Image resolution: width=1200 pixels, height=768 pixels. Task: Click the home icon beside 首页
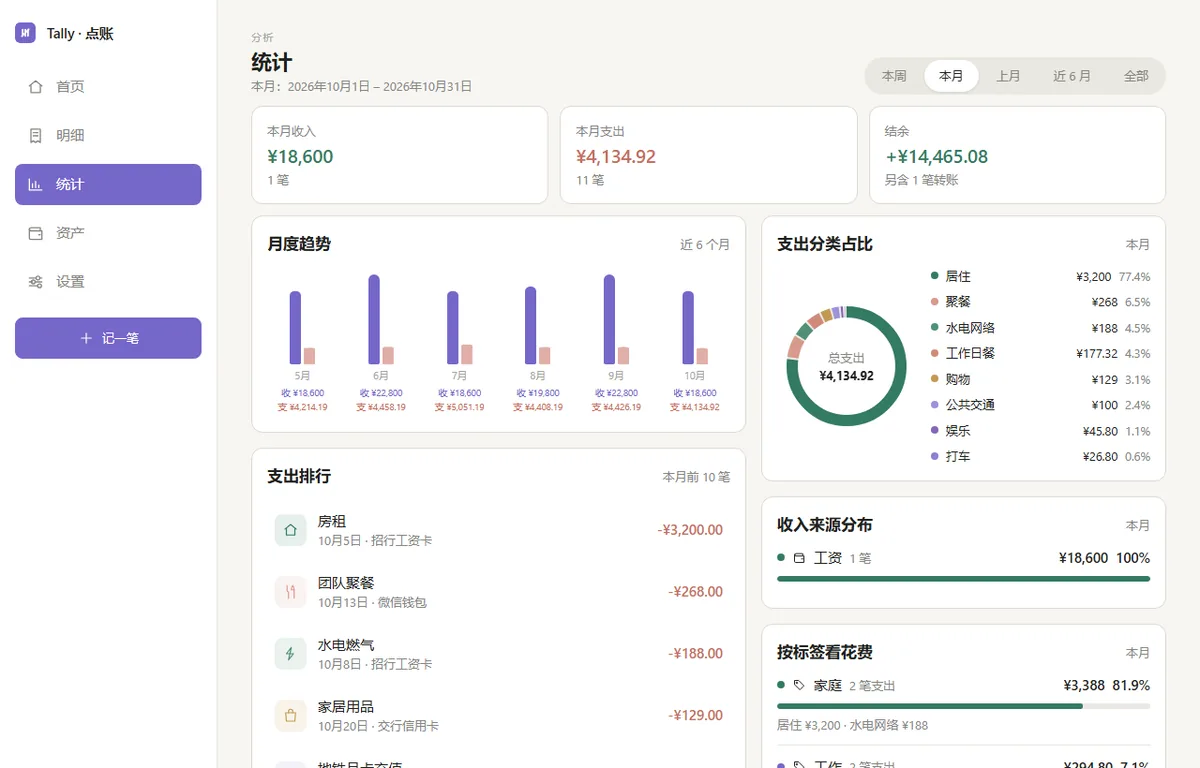(x=36, y=87)
